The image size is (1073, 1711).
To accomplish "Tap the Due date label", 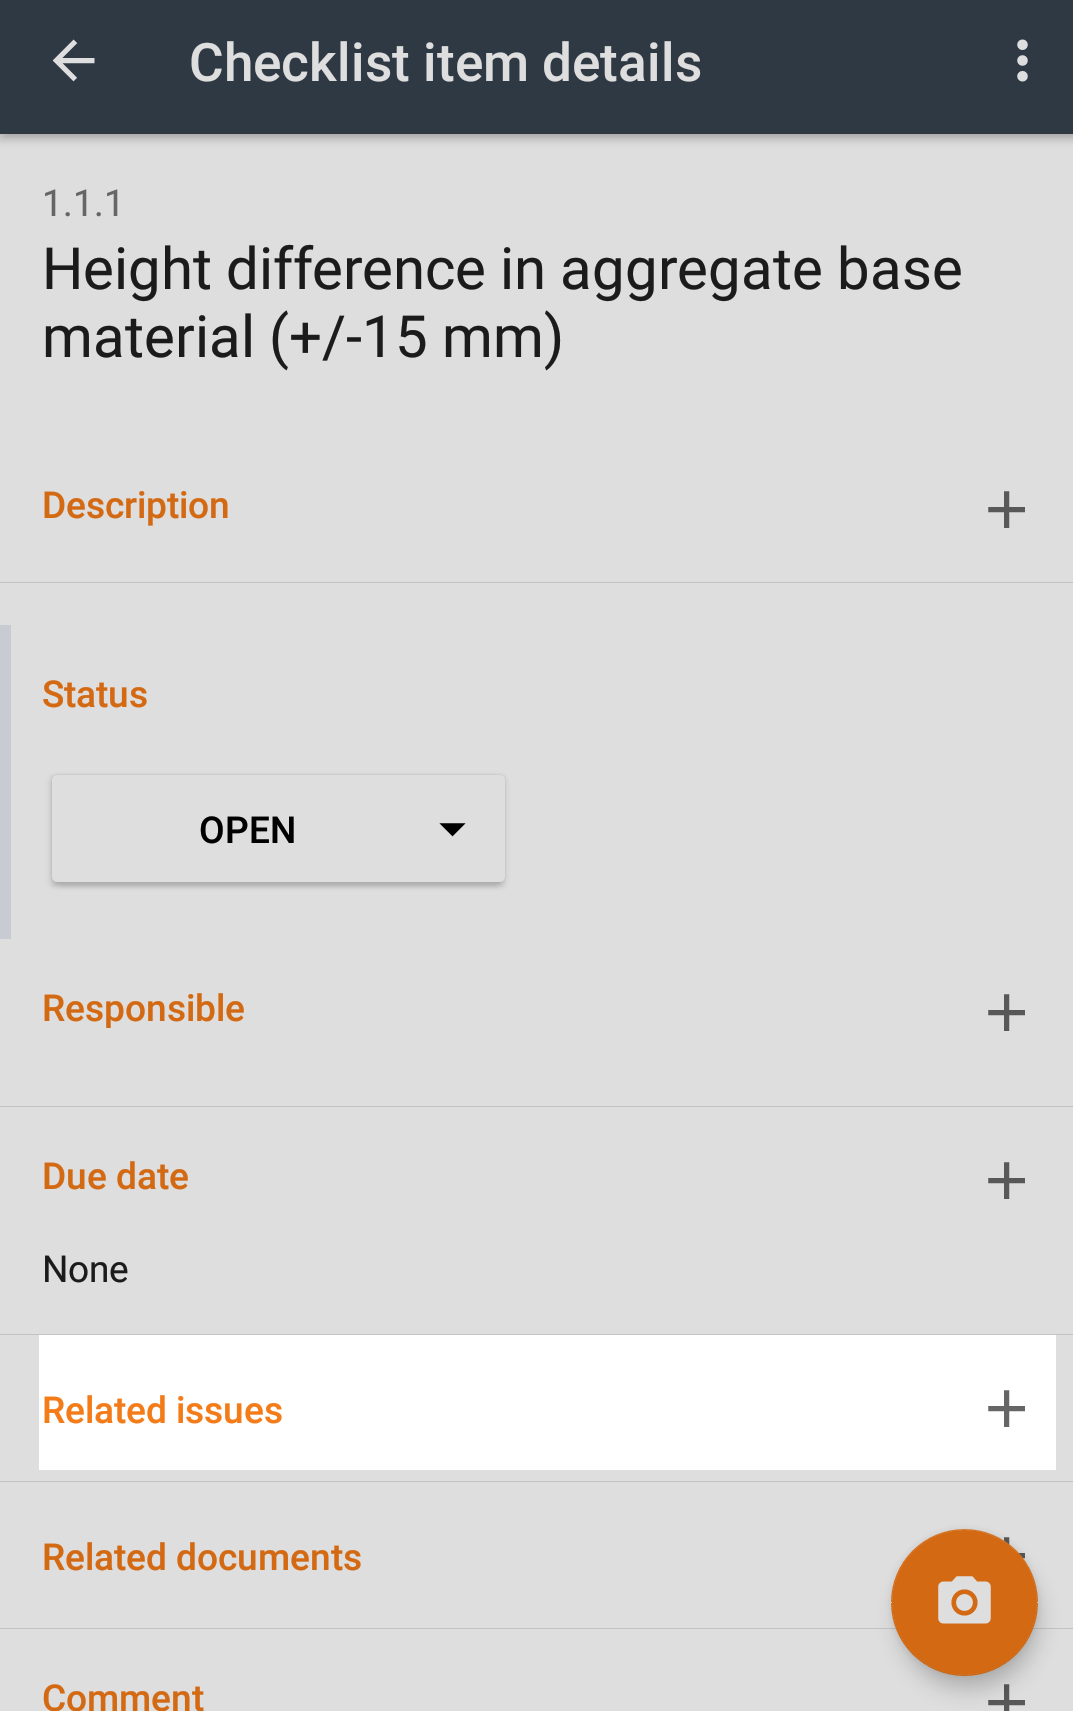I will 116,1177.
